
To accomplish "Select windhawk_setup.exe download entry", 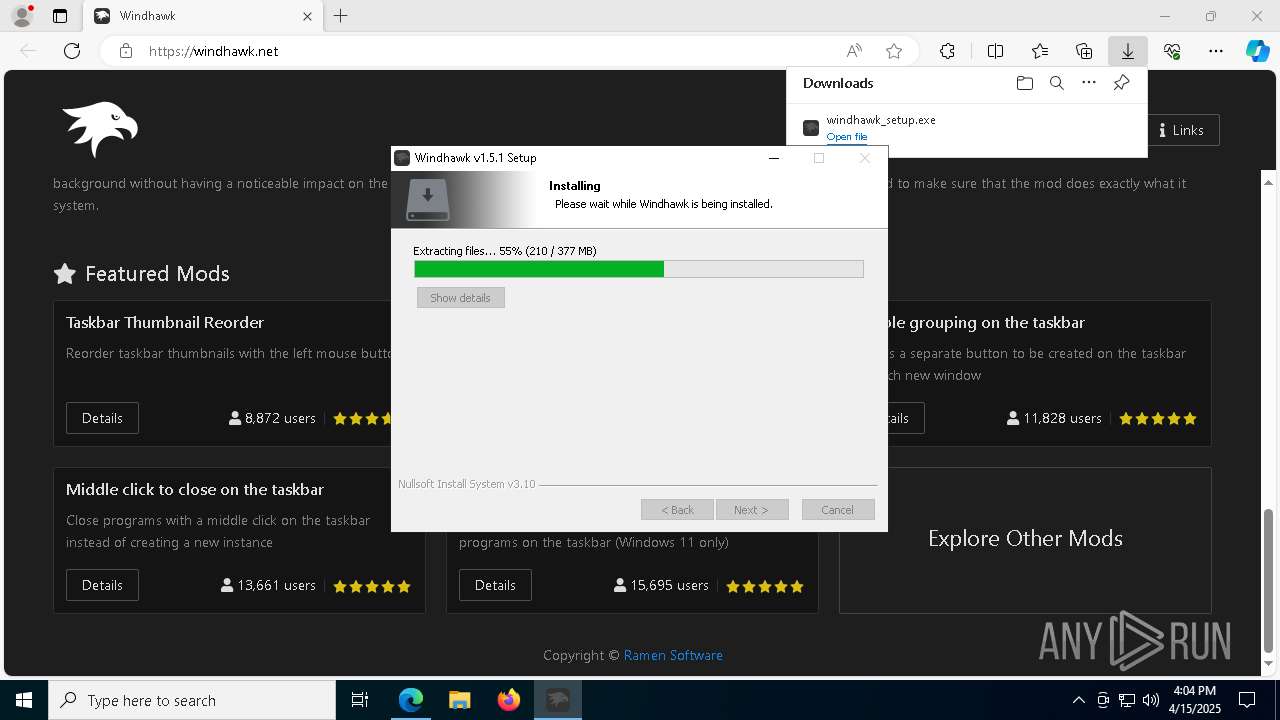I will [966, 128].
